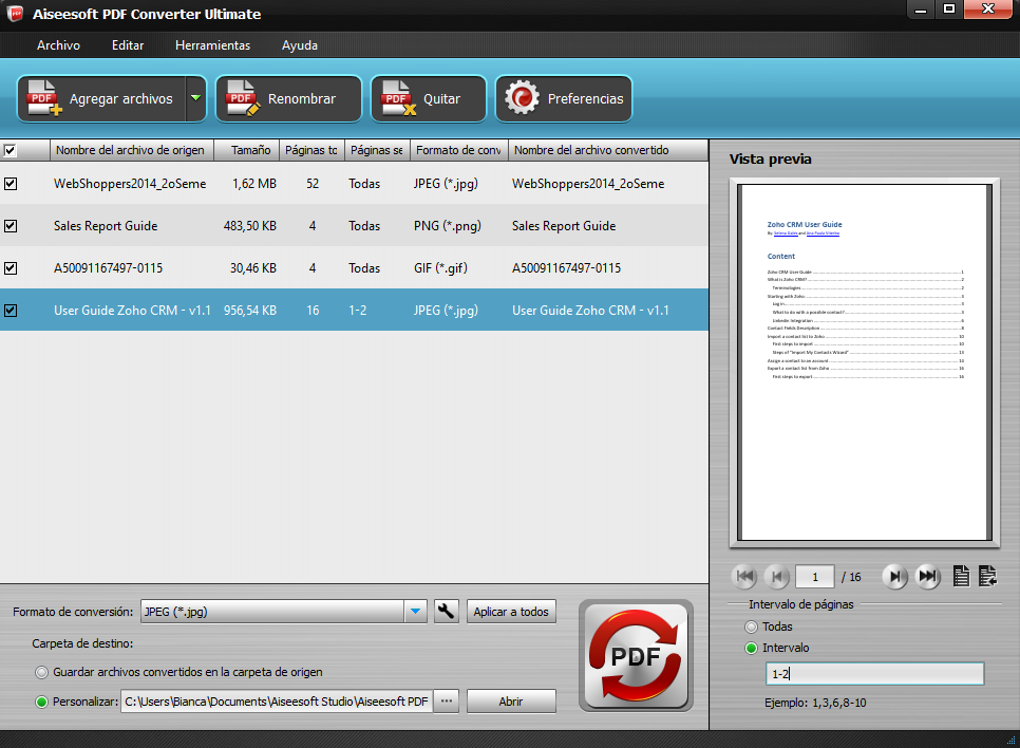The height and width of the screenshot is (748, 1020).
Task: Expand the Agregar archivos dropdown arrow
Action: (x=196, y=98)
